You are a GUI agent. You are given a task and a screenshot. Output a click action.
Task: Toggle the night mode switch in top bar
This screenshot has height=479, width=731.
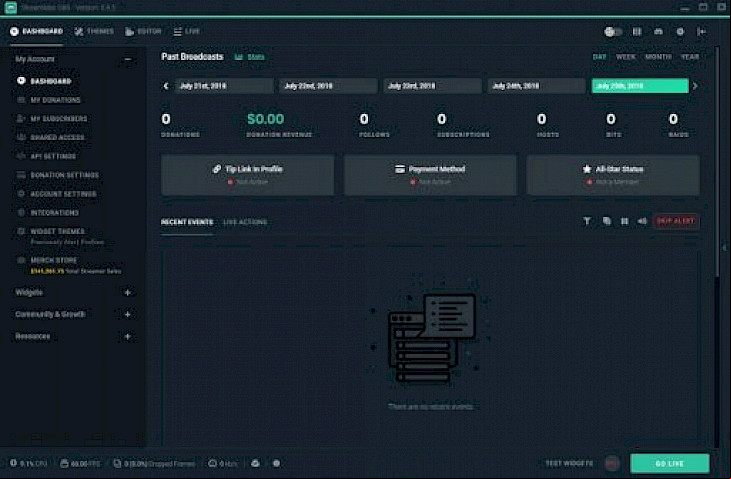613,32
